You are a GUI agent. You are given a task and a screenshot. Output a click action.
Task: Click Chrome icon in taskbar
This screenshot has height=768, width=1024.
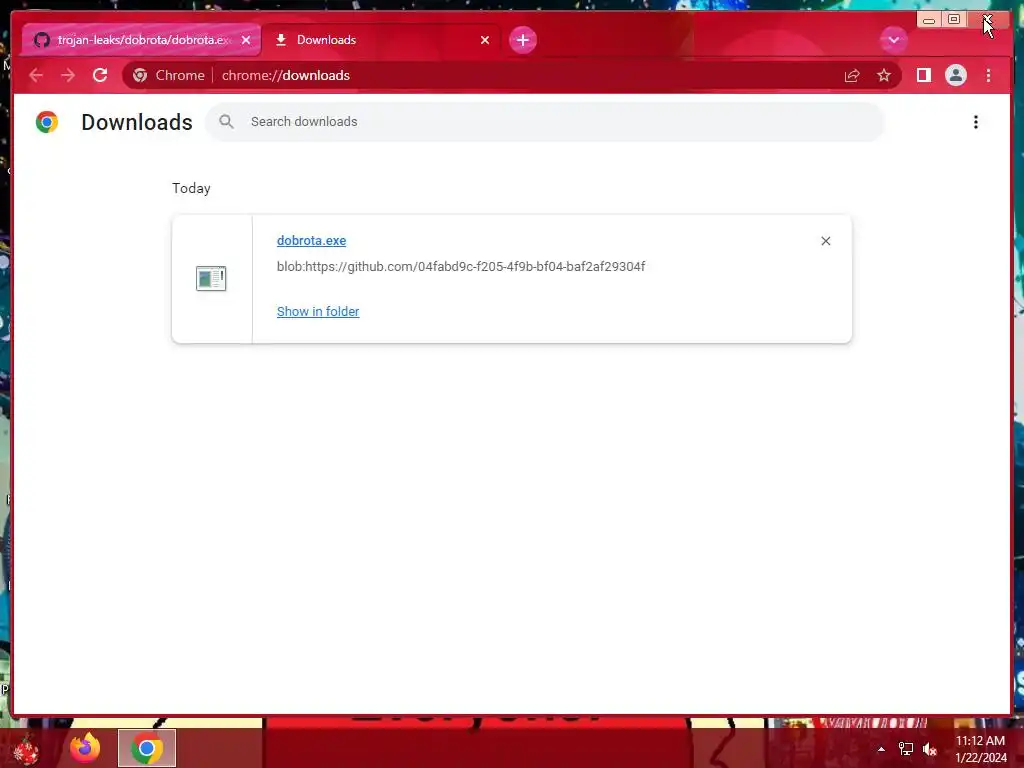coord(147,748)
